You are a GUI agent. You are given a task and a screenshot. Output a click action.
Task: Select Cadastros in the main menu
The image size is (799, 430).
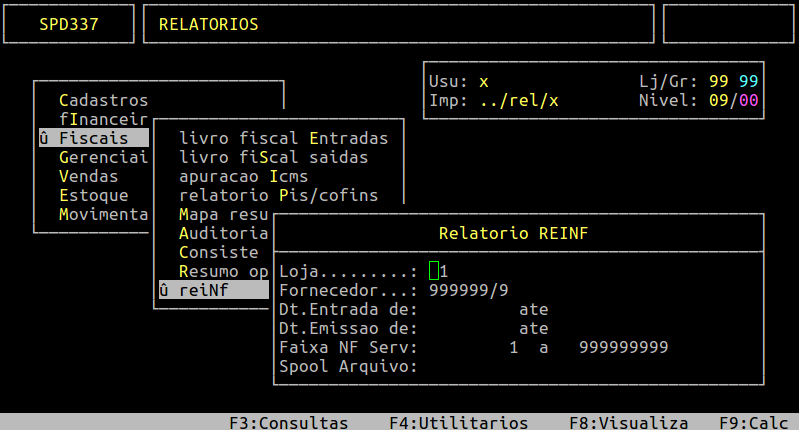103,100
